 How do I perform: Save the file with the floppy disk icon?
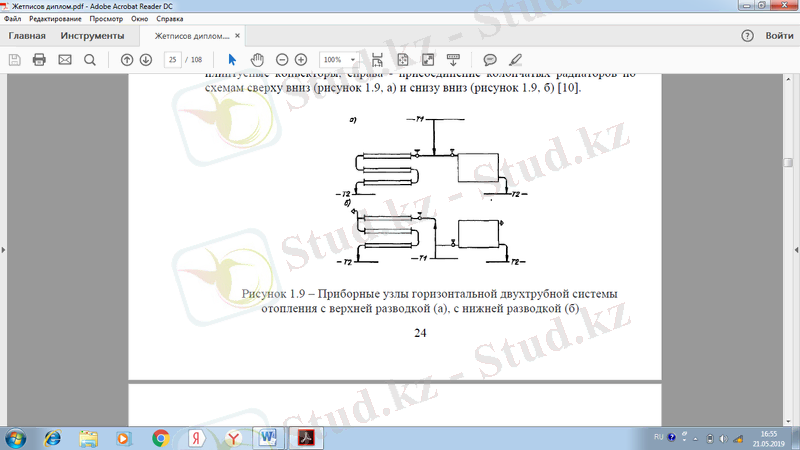click(x=15, y=60)
